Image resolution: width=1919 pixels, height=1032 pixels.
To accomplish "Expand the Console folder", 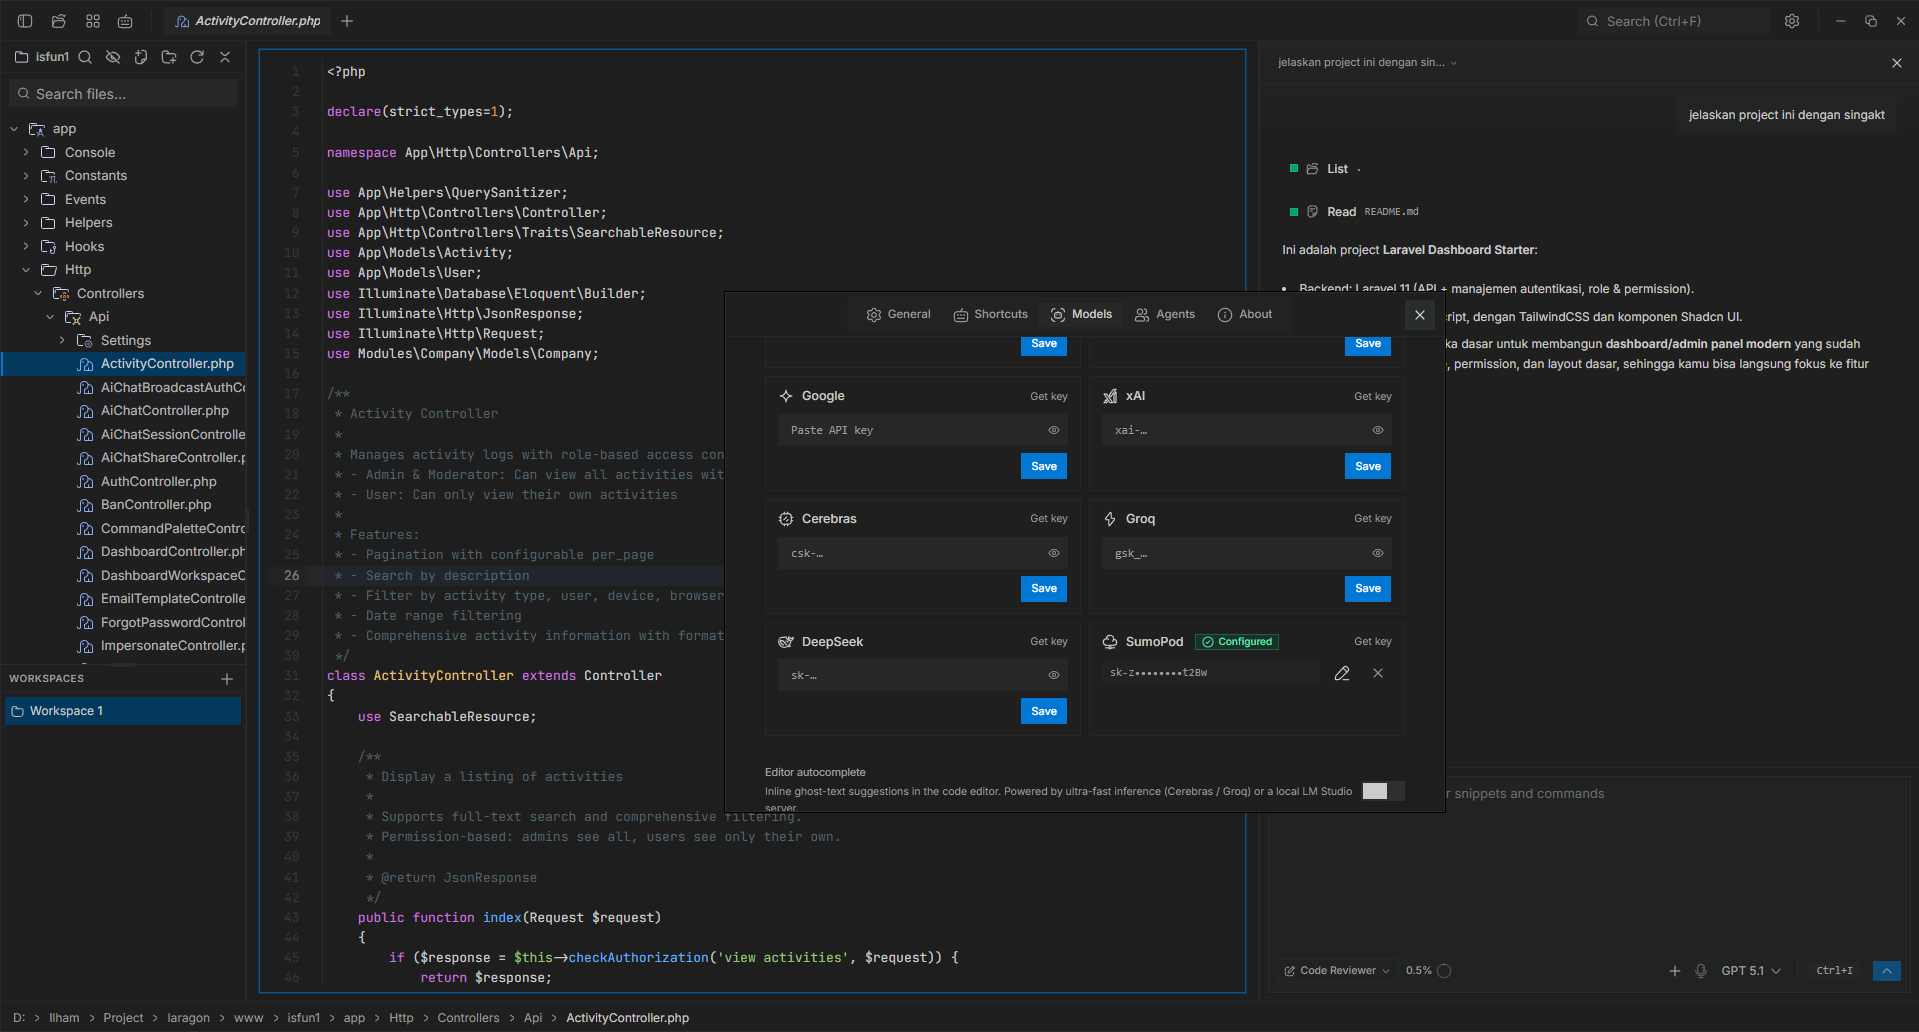I will click(27, 153).
